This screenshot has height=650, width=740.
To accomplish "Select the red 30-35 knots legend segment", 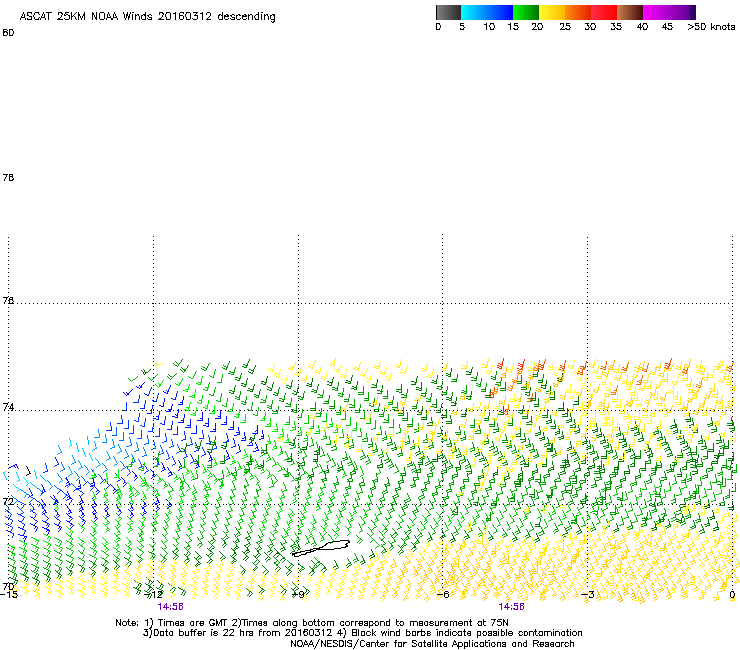I will 604,12.
